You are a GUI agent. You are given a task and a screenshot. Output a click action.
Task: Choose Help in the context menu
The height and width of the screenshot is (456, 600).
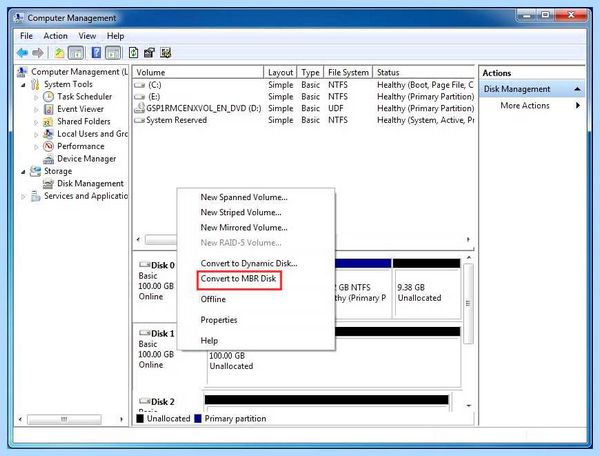pyautogui.click(x=209, y=341)
